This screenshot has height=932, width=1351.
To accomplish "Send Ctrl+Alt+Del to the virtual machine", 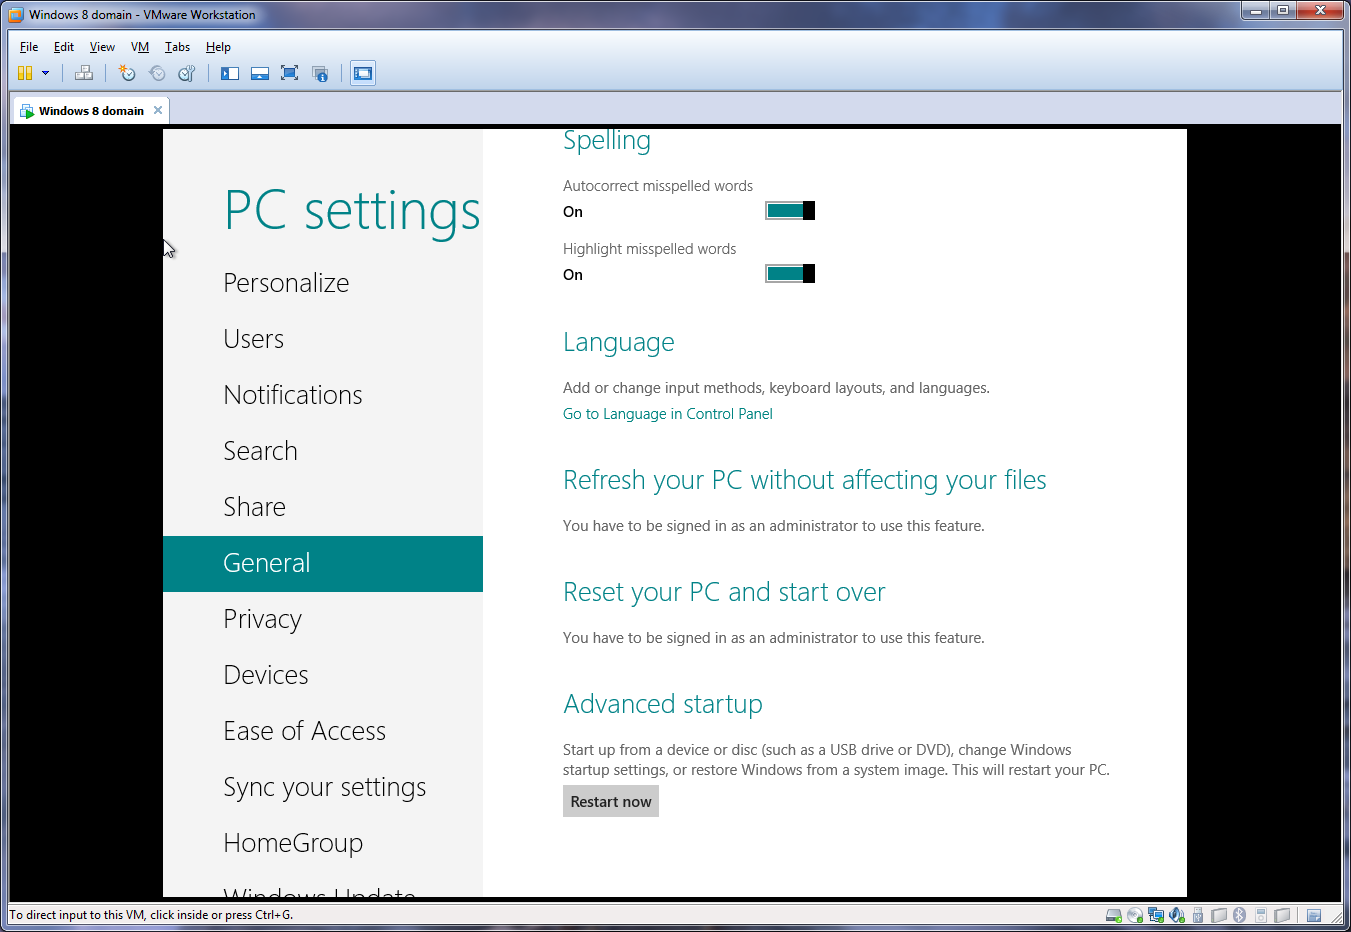I will pos(84,73).
